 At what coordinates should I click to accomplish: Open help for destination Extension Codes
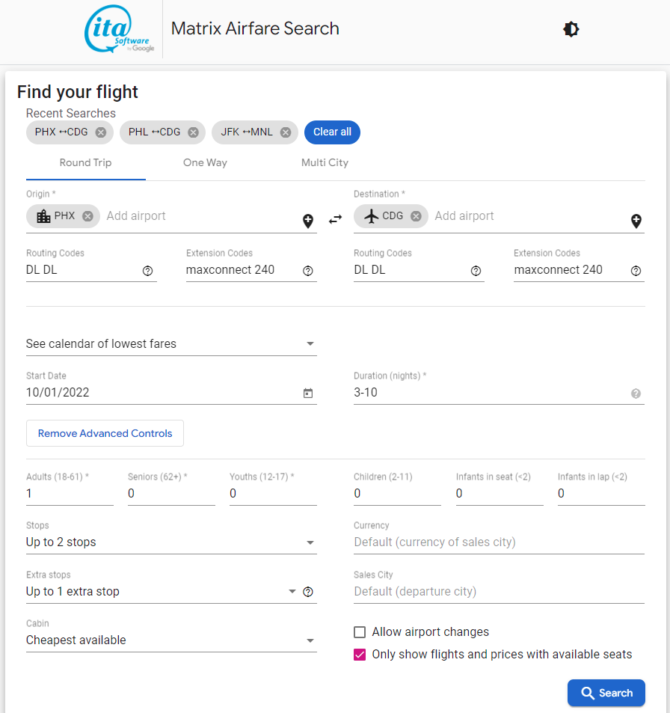(636, 271)
